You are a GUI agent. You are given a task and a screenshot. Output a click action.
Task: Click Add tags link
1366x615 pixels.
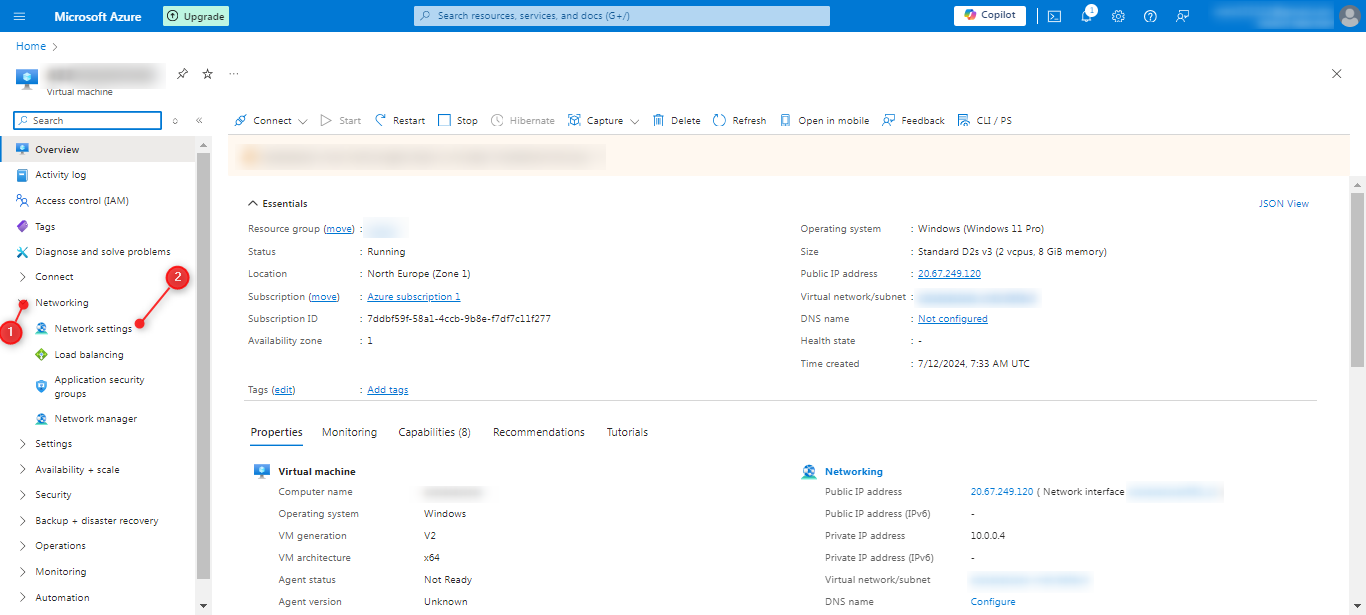click(388, 390)
